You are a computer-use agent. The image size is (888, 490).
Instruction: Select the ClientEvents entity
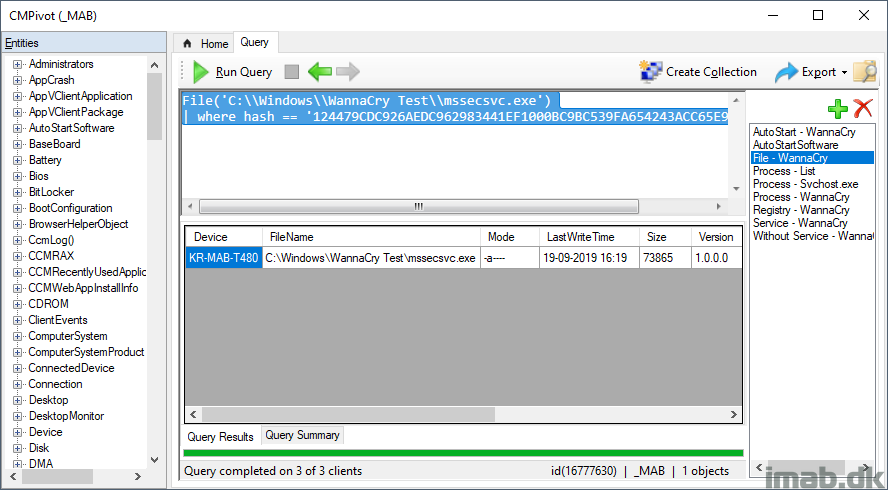58,320
